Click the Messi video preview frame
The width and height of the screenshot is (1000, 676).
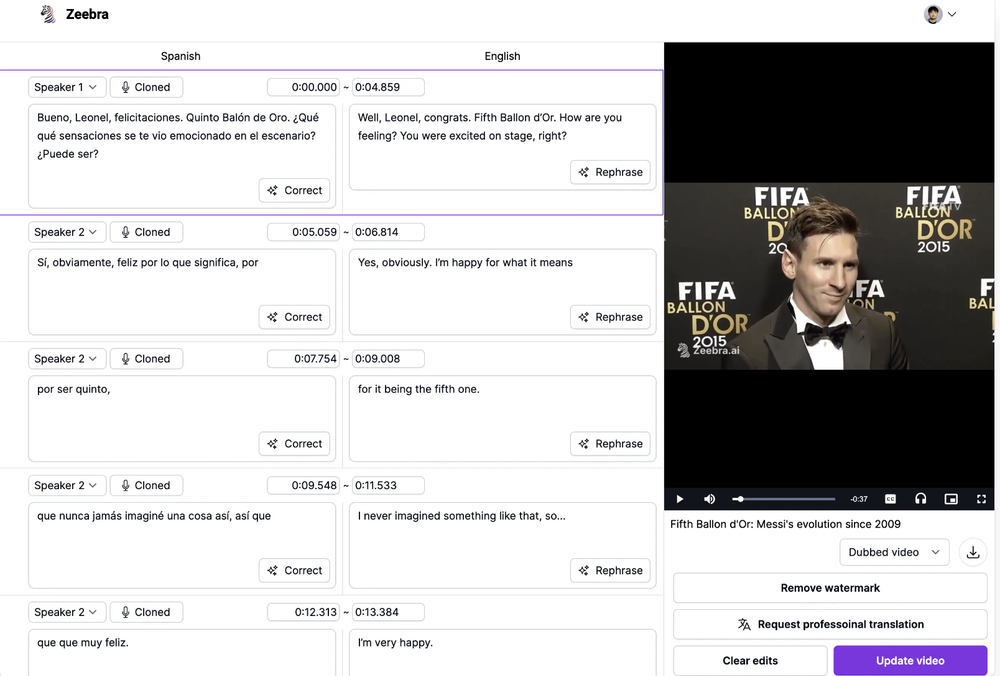pos(829,276)
